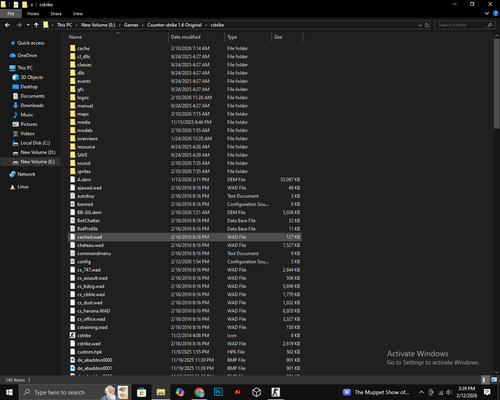
Task: Select Network in navigation pane
Action: pos(26,174)
